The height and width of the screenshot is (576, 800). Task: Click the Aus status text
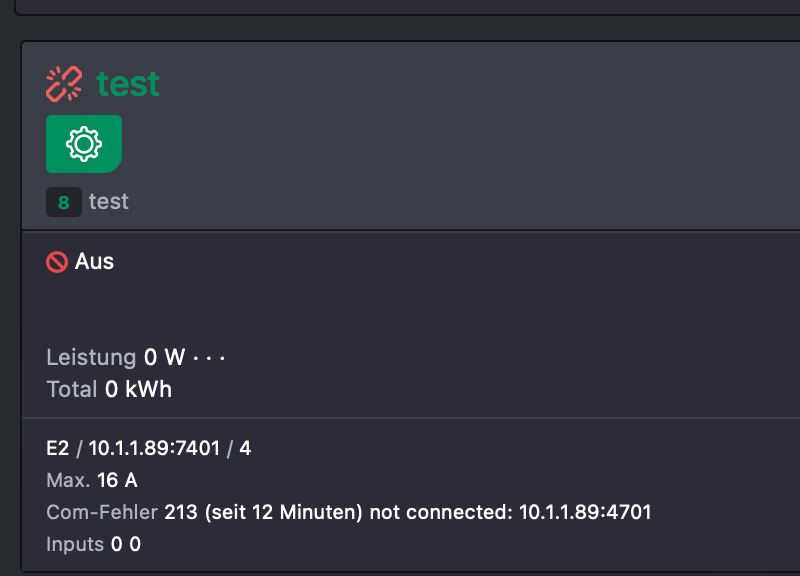[x=94, y=261]
